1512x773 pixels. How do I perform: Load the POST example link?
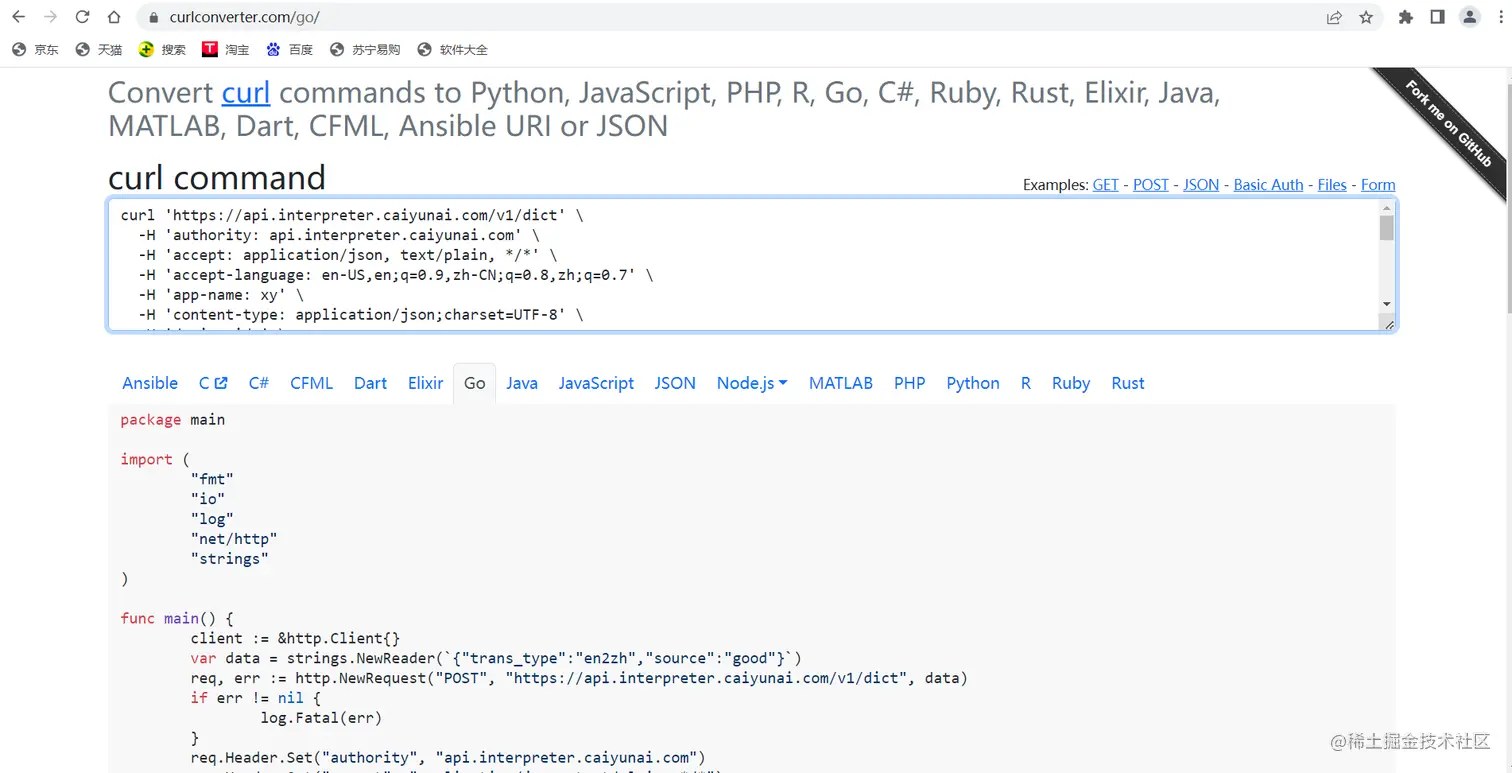[1150, 185]
